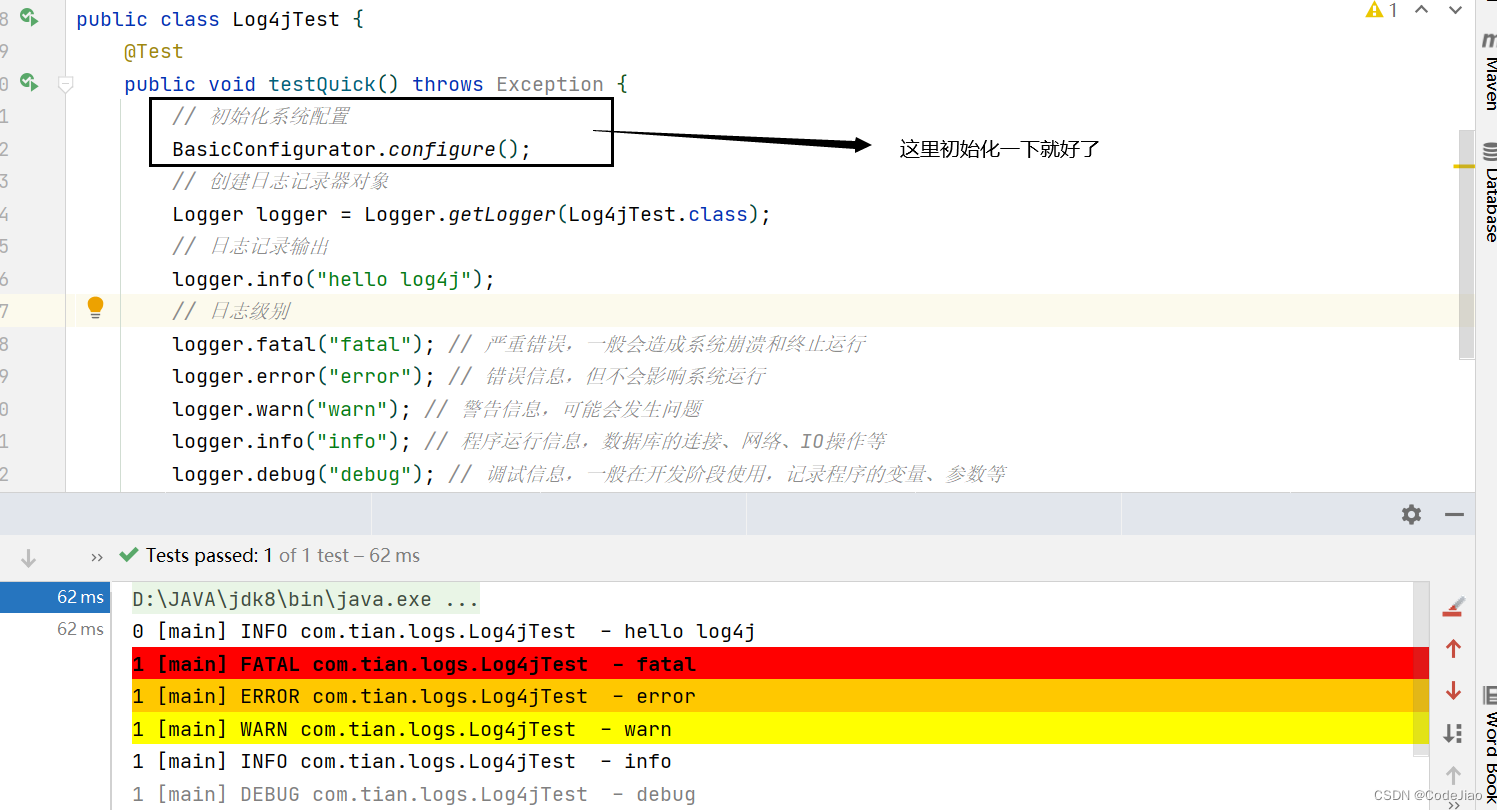Click the greyed-out up arrow console icon
Image resolution: width=1497 pixels, height=810 pixels.
(1453, 775)
